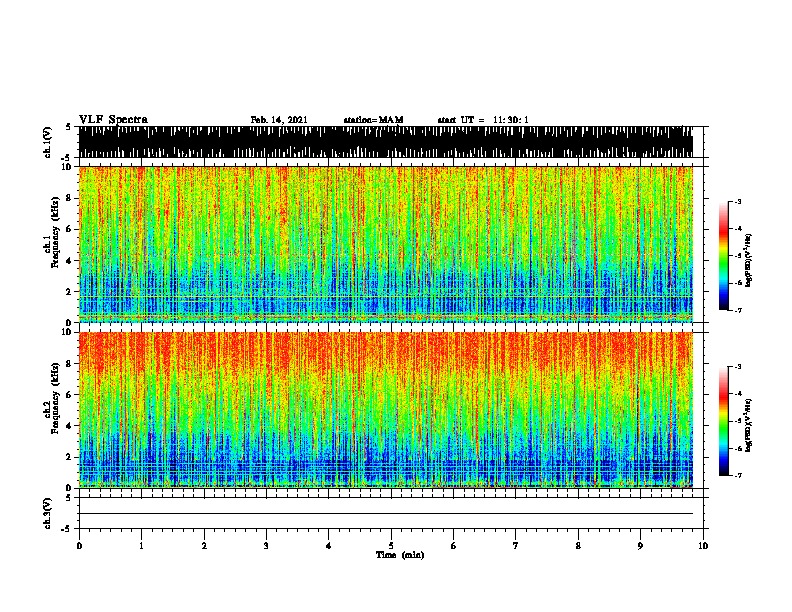
Task: Click the black ch.1 voltage waveform panel
Action: 386,142
